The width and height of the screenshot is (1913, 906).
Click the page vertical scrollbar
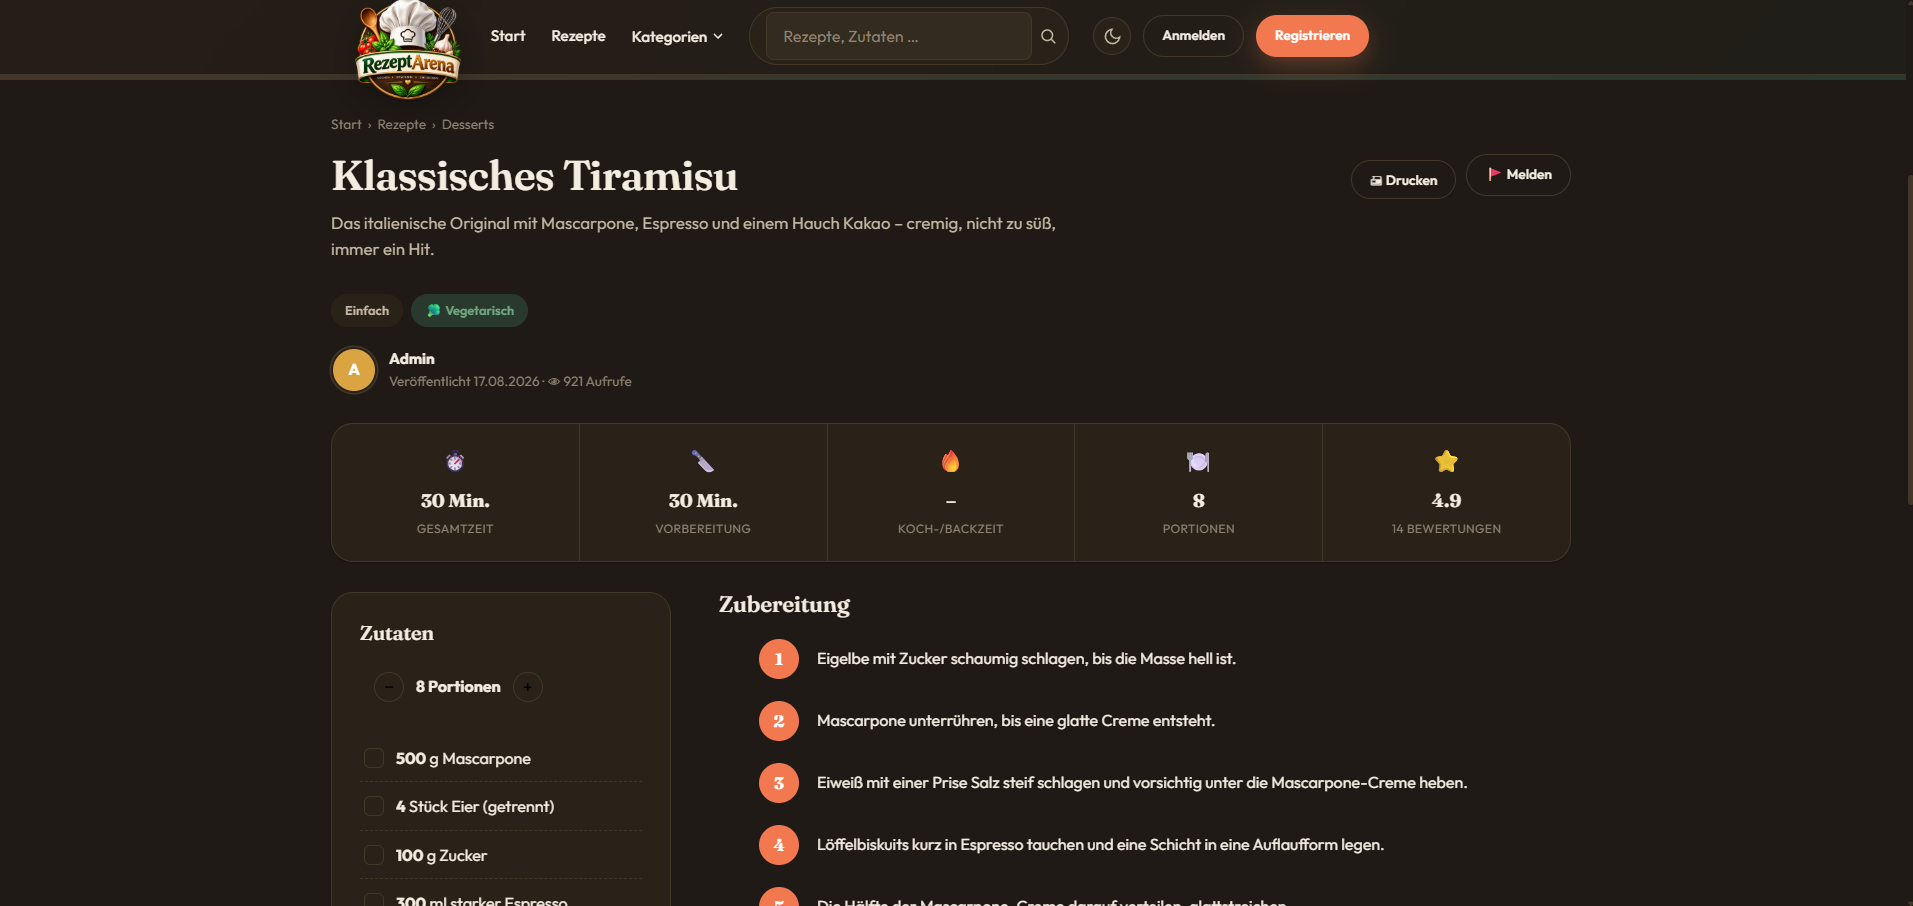1908,340
